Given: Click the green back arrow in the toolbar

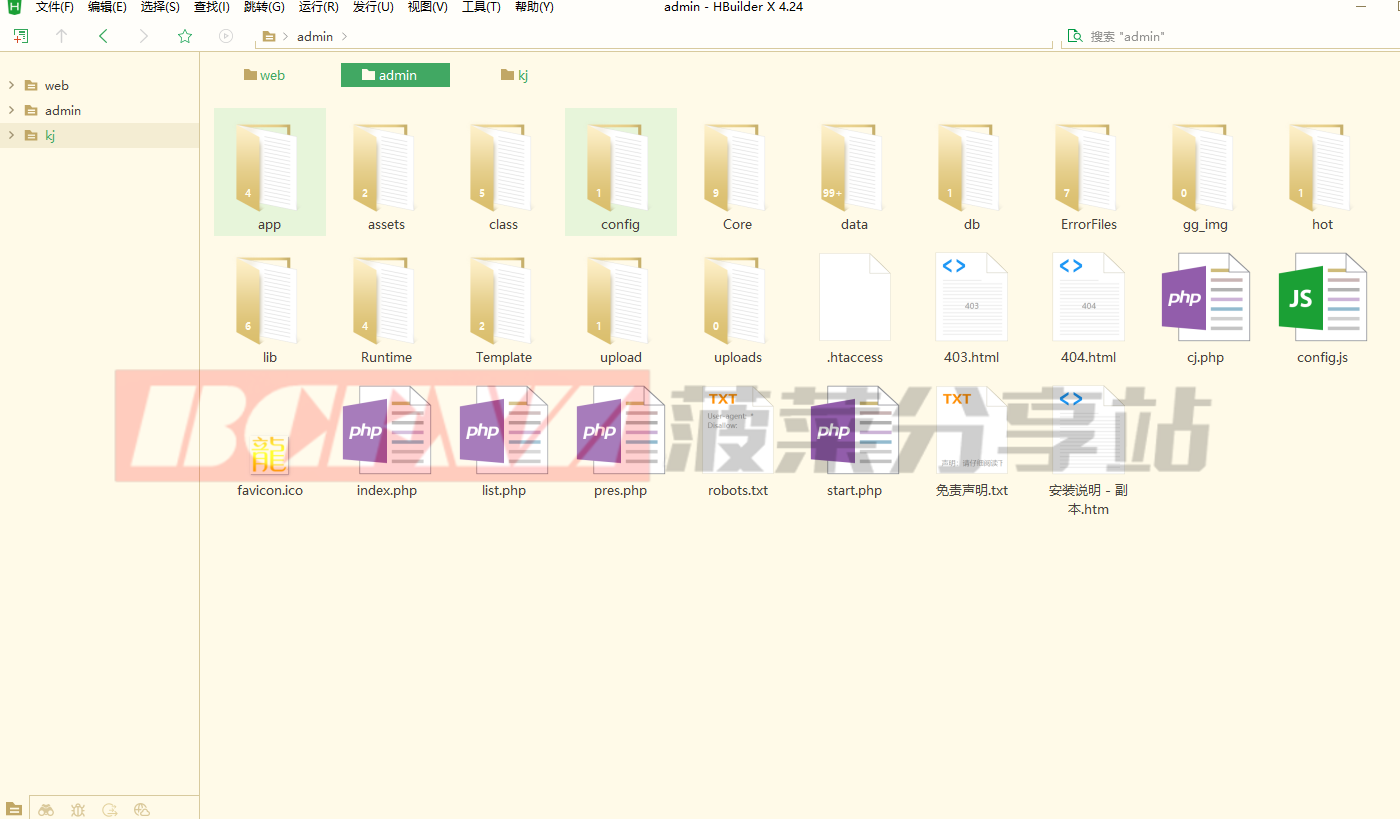Looking at the screenshot, I should (103, 36).
